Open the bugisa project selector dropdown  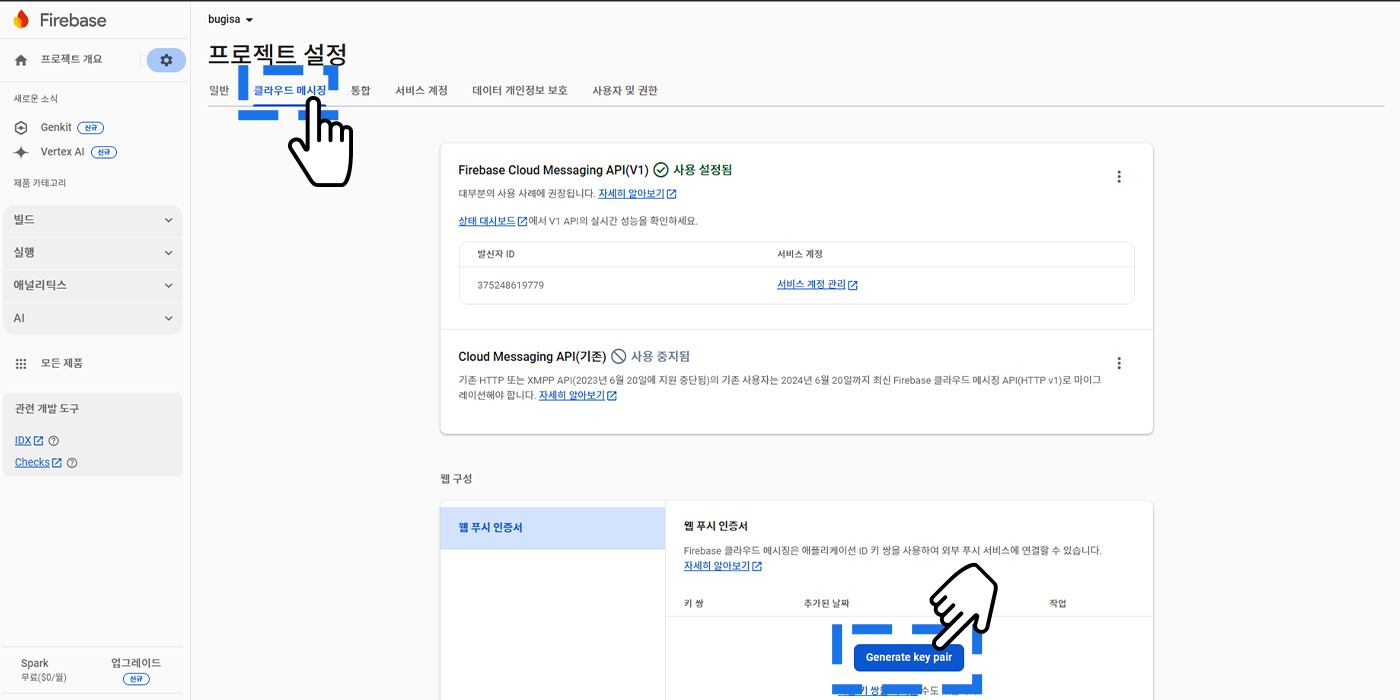coord(231,19)
